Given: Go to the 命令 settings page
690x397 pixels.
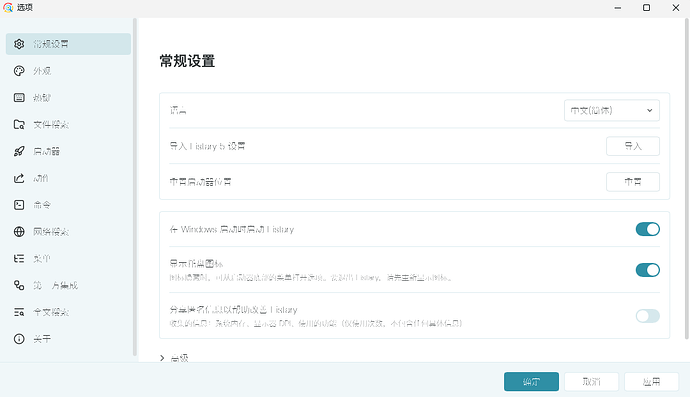Looking at the screenshot, I should (x=68, y=205).
